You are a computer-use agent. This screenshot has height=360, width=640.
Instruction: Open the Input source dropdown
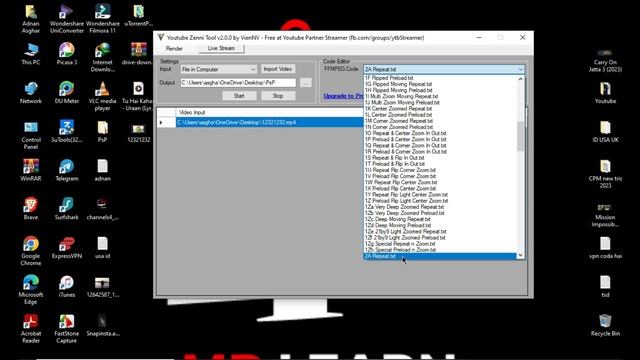point(218,69)
